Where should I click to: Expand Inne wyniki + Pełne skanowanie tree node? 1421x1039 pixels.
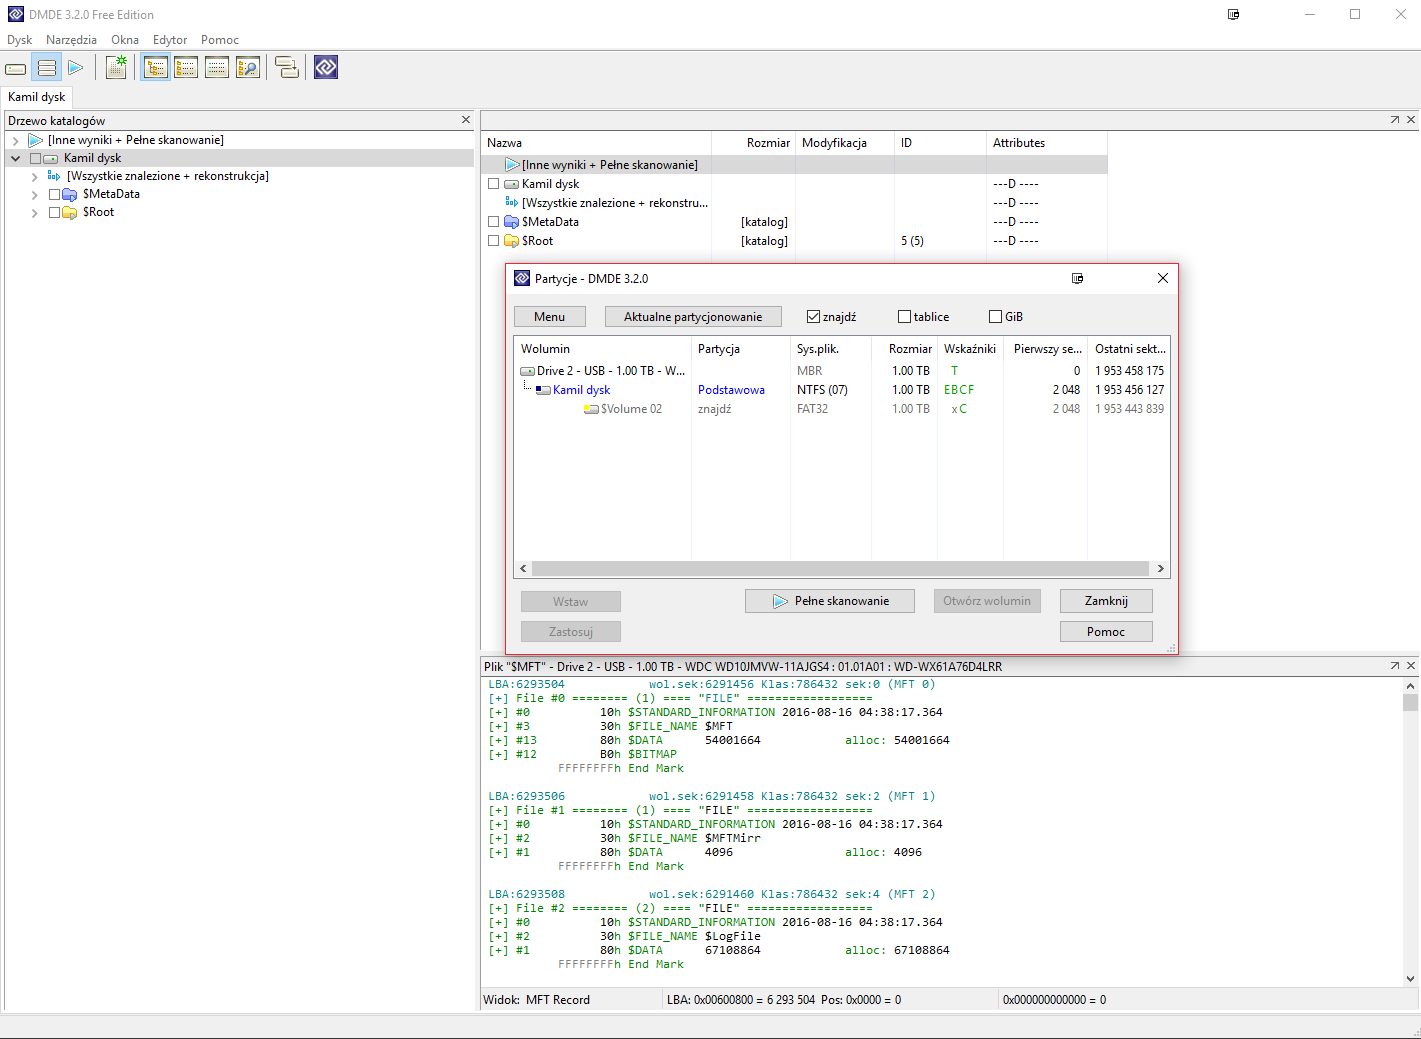(x=16, y=140)
